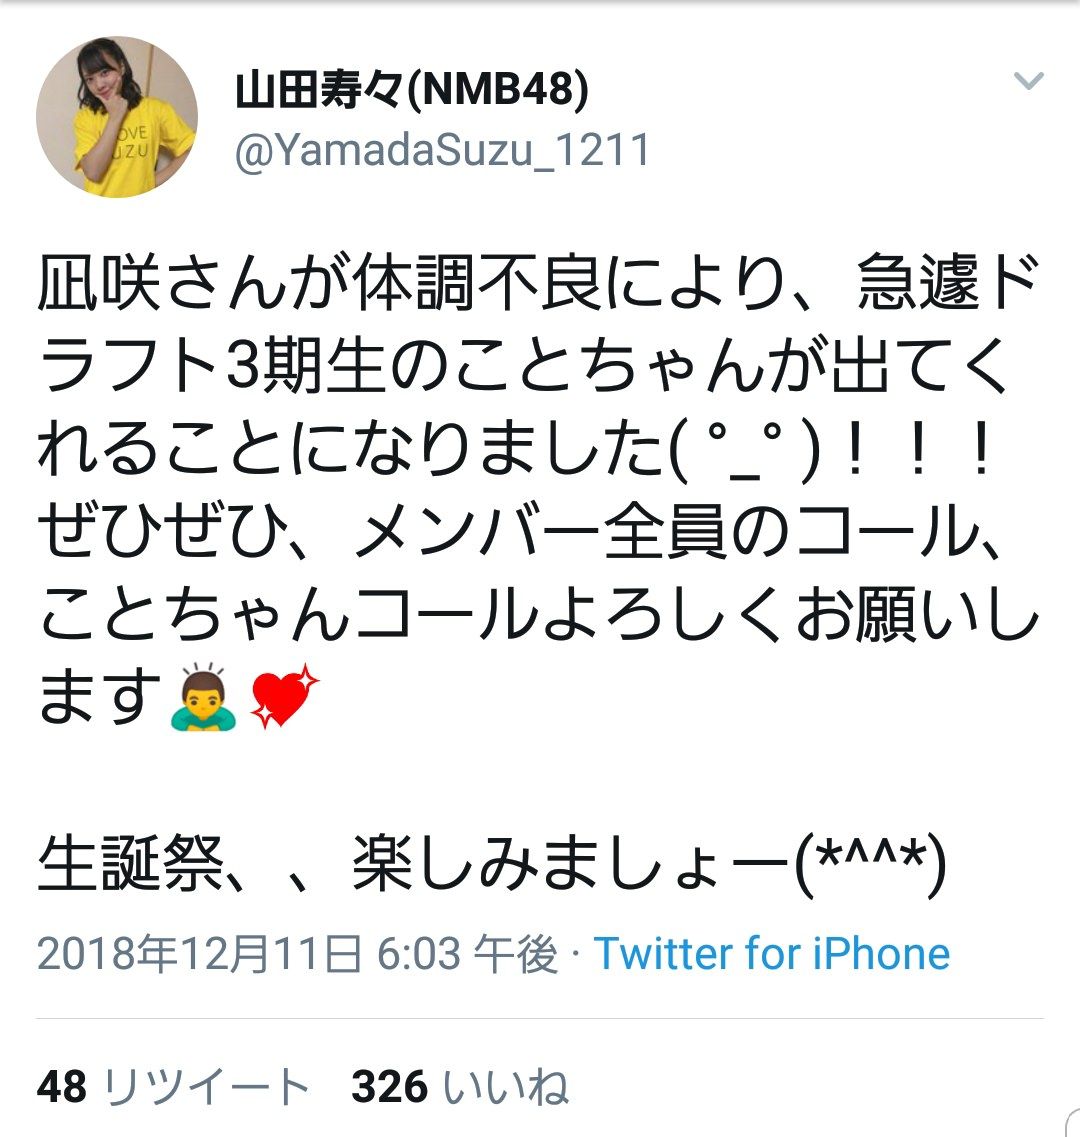Open the @YamadaSuzu_1211 handle
1080x1137 pixels.
click(x=442, y=150)
